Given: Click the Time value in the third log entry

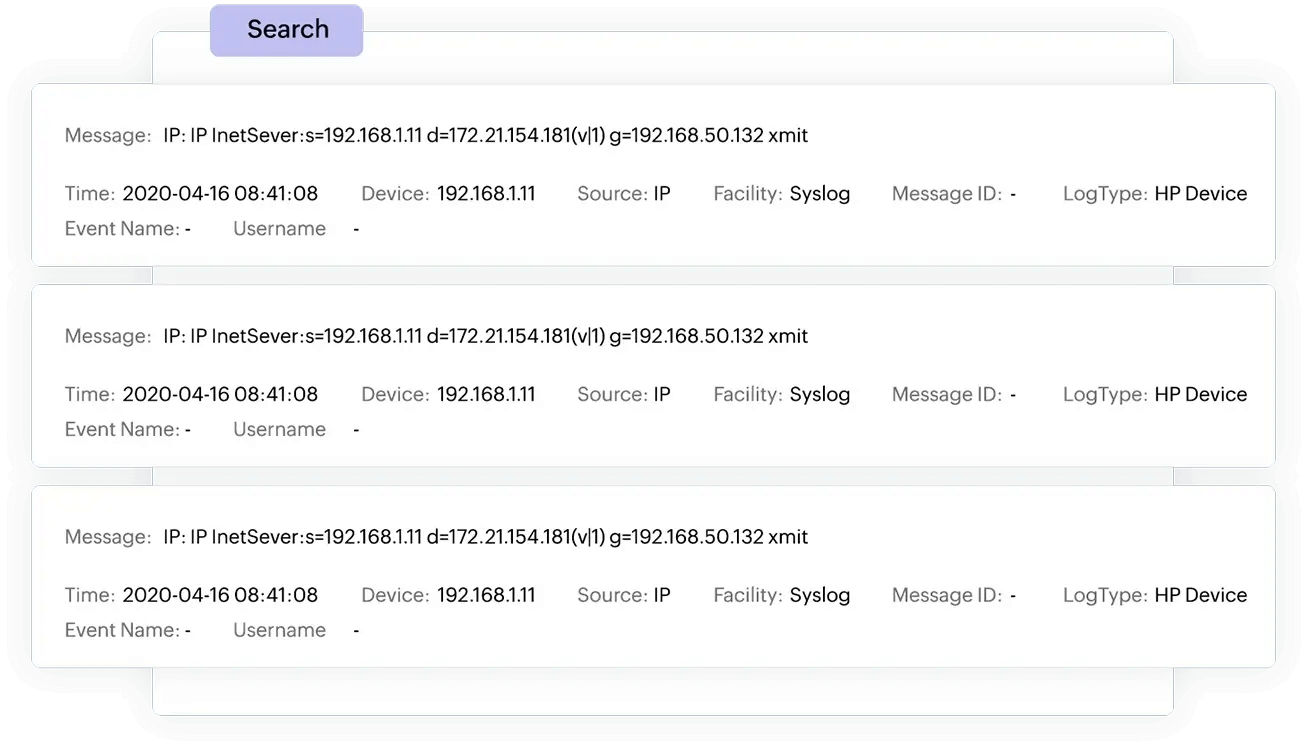Looking at the screenshot, I should pyautogui.click(x=220, y=596).
